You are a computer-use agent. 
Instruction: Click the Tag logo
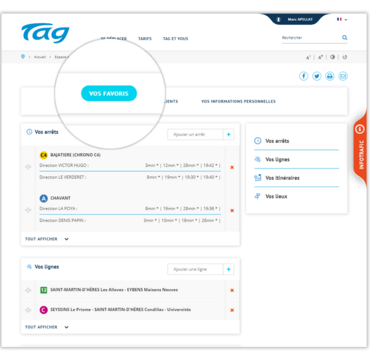point(45,33)
